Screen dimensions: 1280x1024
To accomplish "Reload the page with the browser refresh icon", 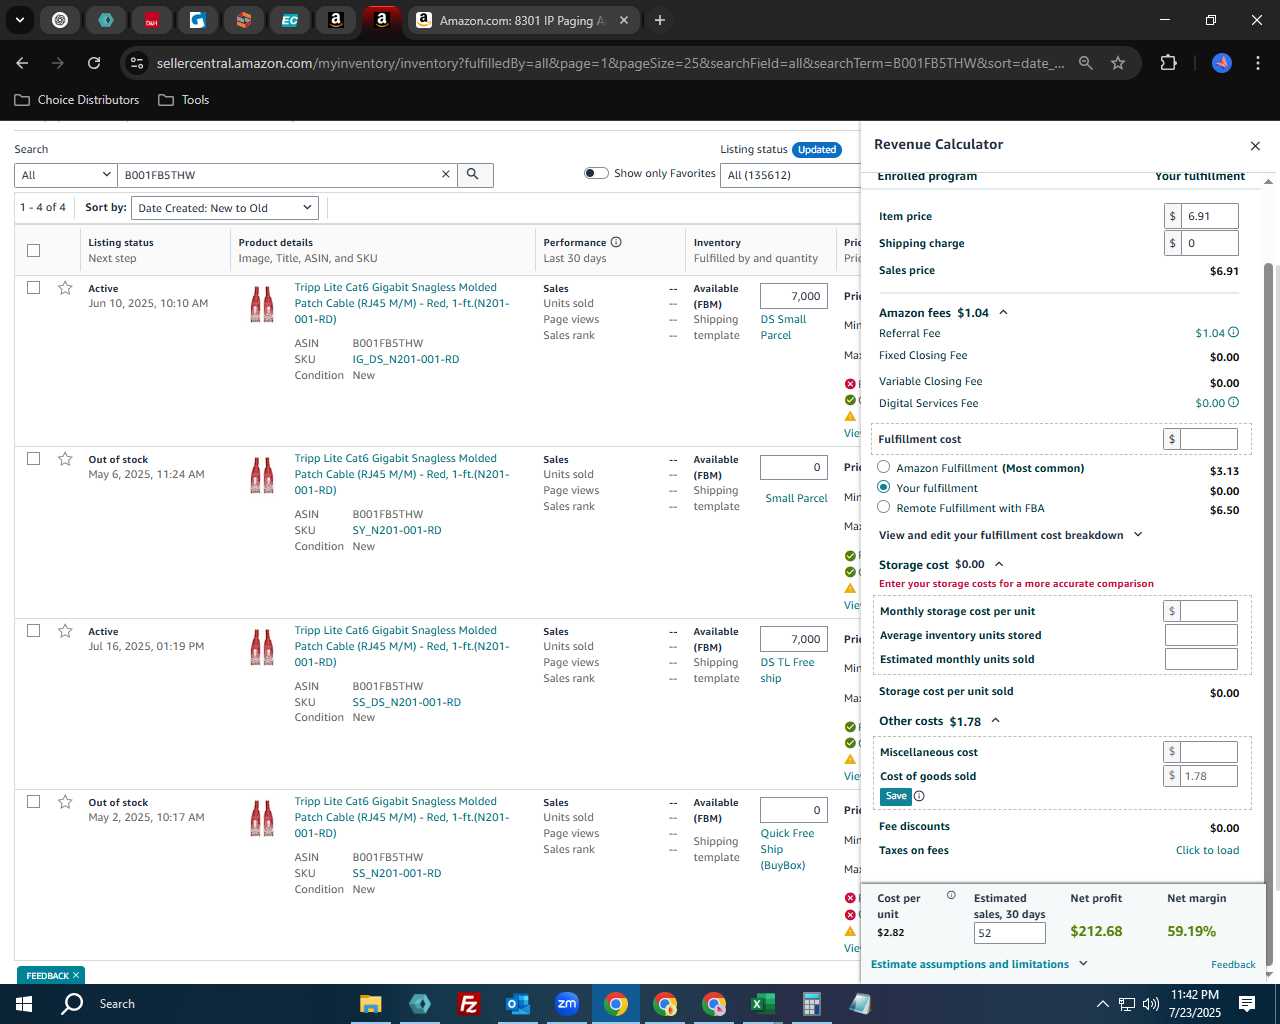I will point(94,63).
